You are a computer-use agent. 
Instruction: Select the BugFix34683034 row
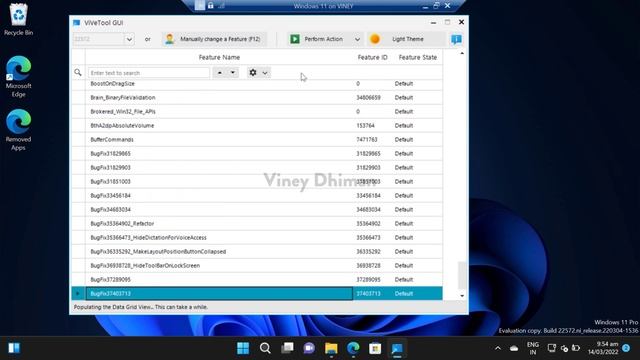point(257,209)
